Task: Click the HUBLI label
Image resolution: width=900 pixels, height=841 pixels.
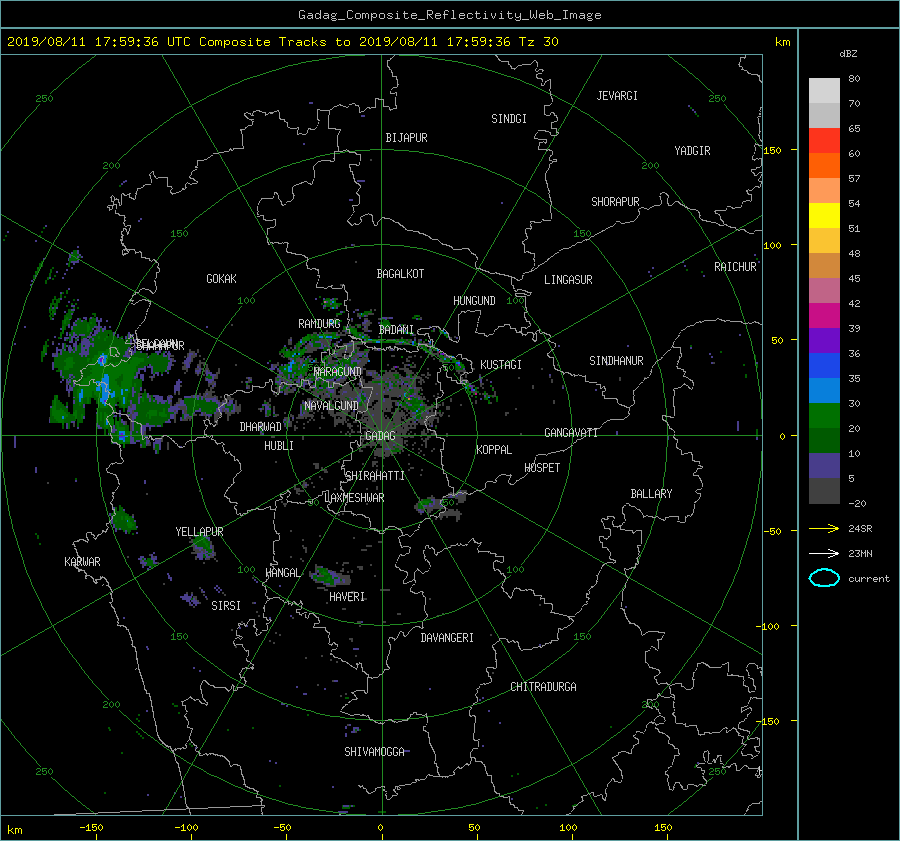Action: click(278, 446)
